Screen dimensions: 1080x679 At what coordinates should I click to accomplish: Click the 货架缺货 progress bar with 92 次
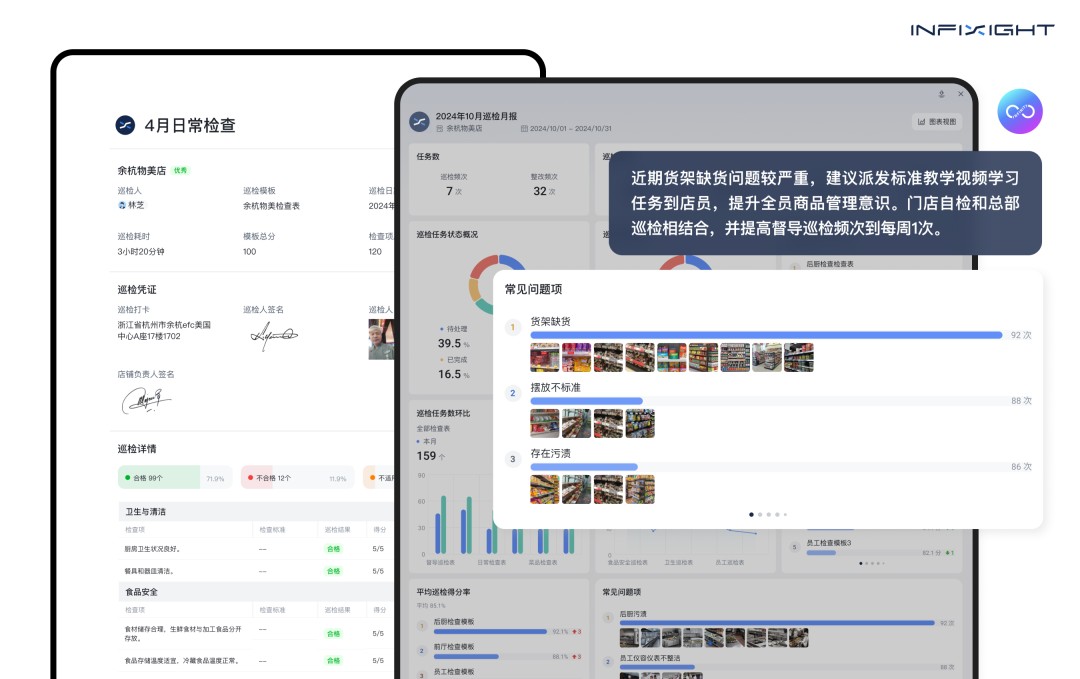coord(766,335)
